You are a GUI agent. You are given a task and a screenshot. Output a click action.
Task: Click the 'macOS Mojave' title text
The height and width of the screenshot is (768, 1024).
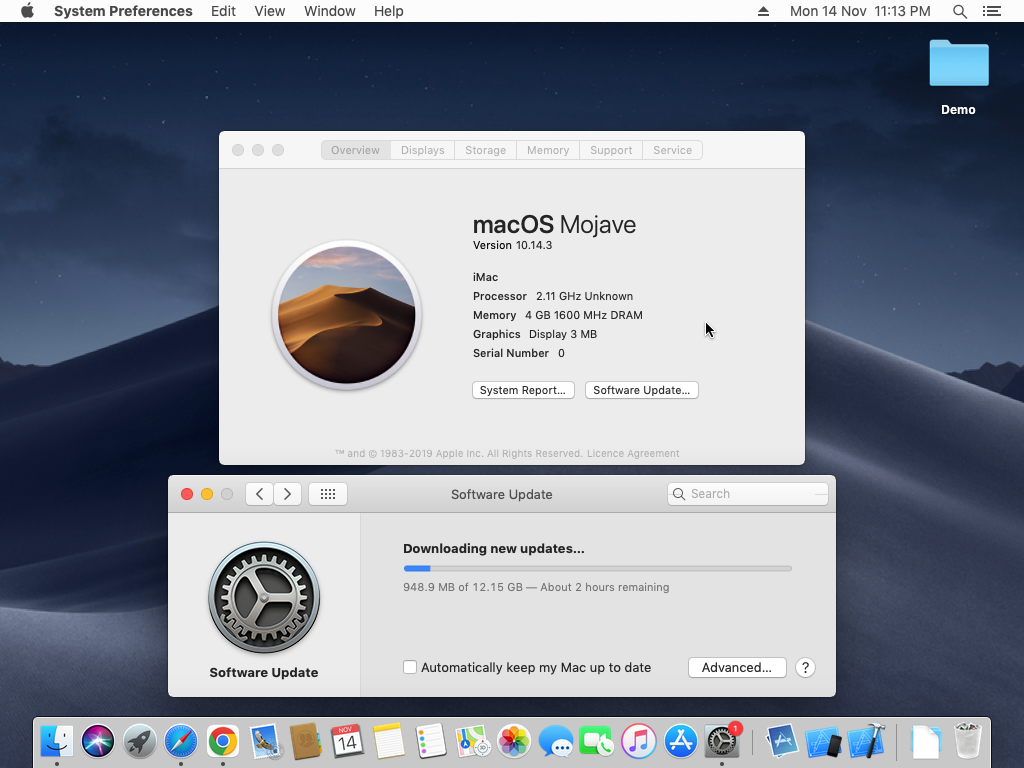pos(554,224)
